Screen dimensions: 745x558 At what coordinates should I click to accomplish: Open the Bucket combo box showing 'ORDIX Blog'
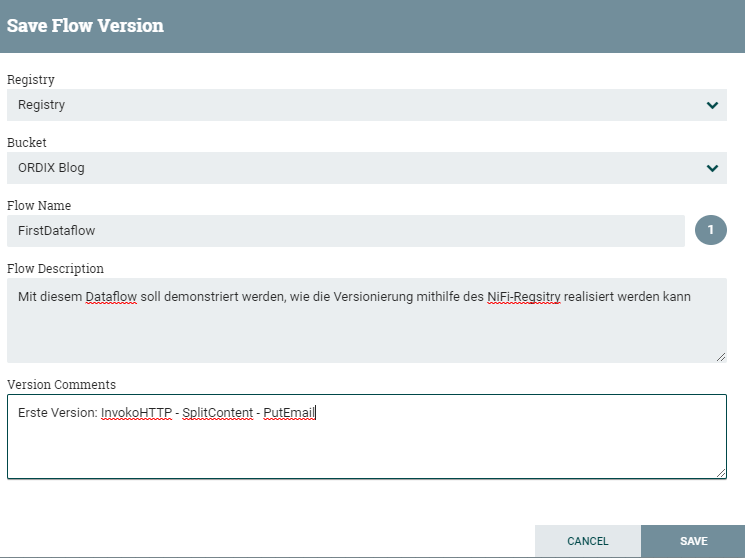366,168
